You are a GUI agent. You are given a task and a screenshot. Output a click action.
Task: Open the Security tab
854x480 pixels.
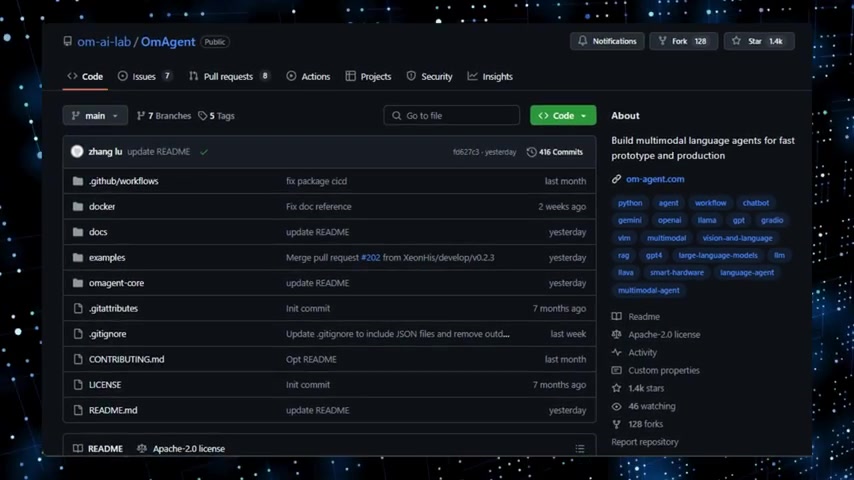coord(429,76)
